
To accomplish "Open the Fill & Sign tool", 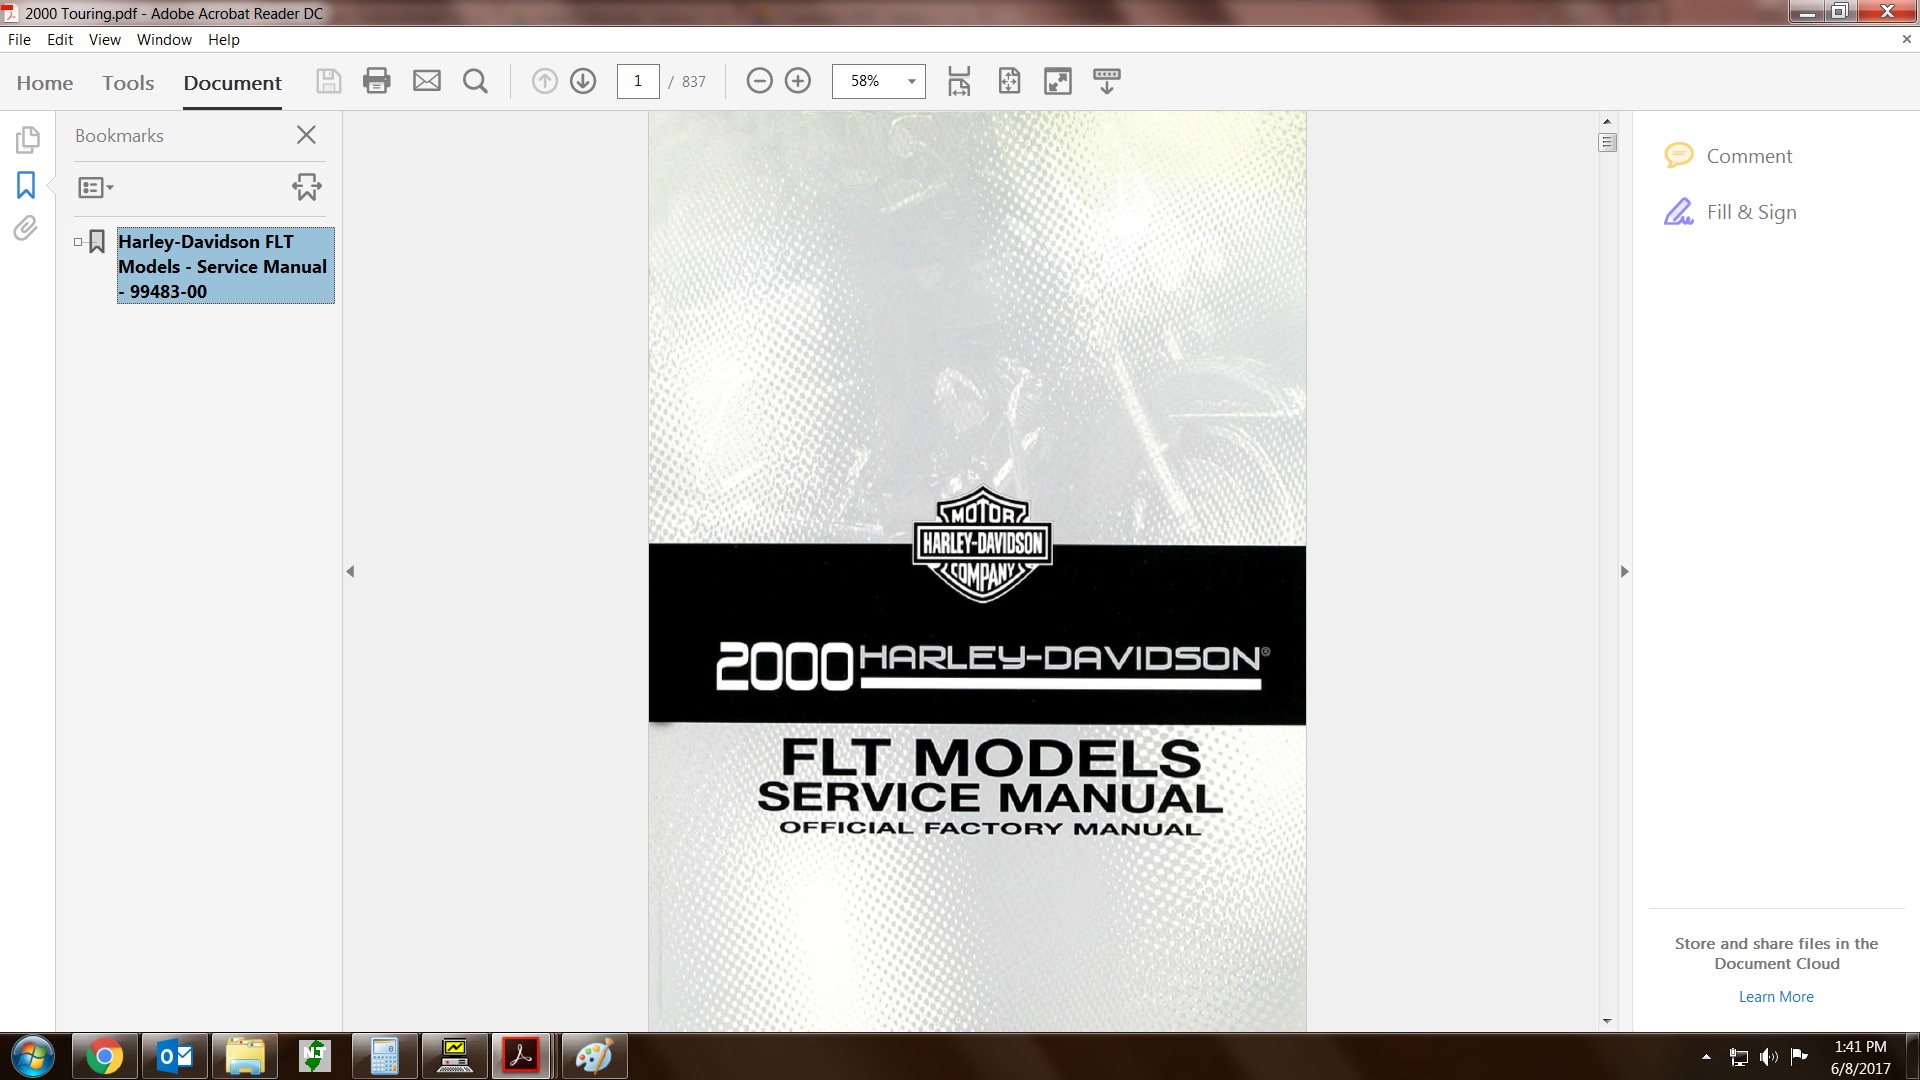I will (1751, 212).
